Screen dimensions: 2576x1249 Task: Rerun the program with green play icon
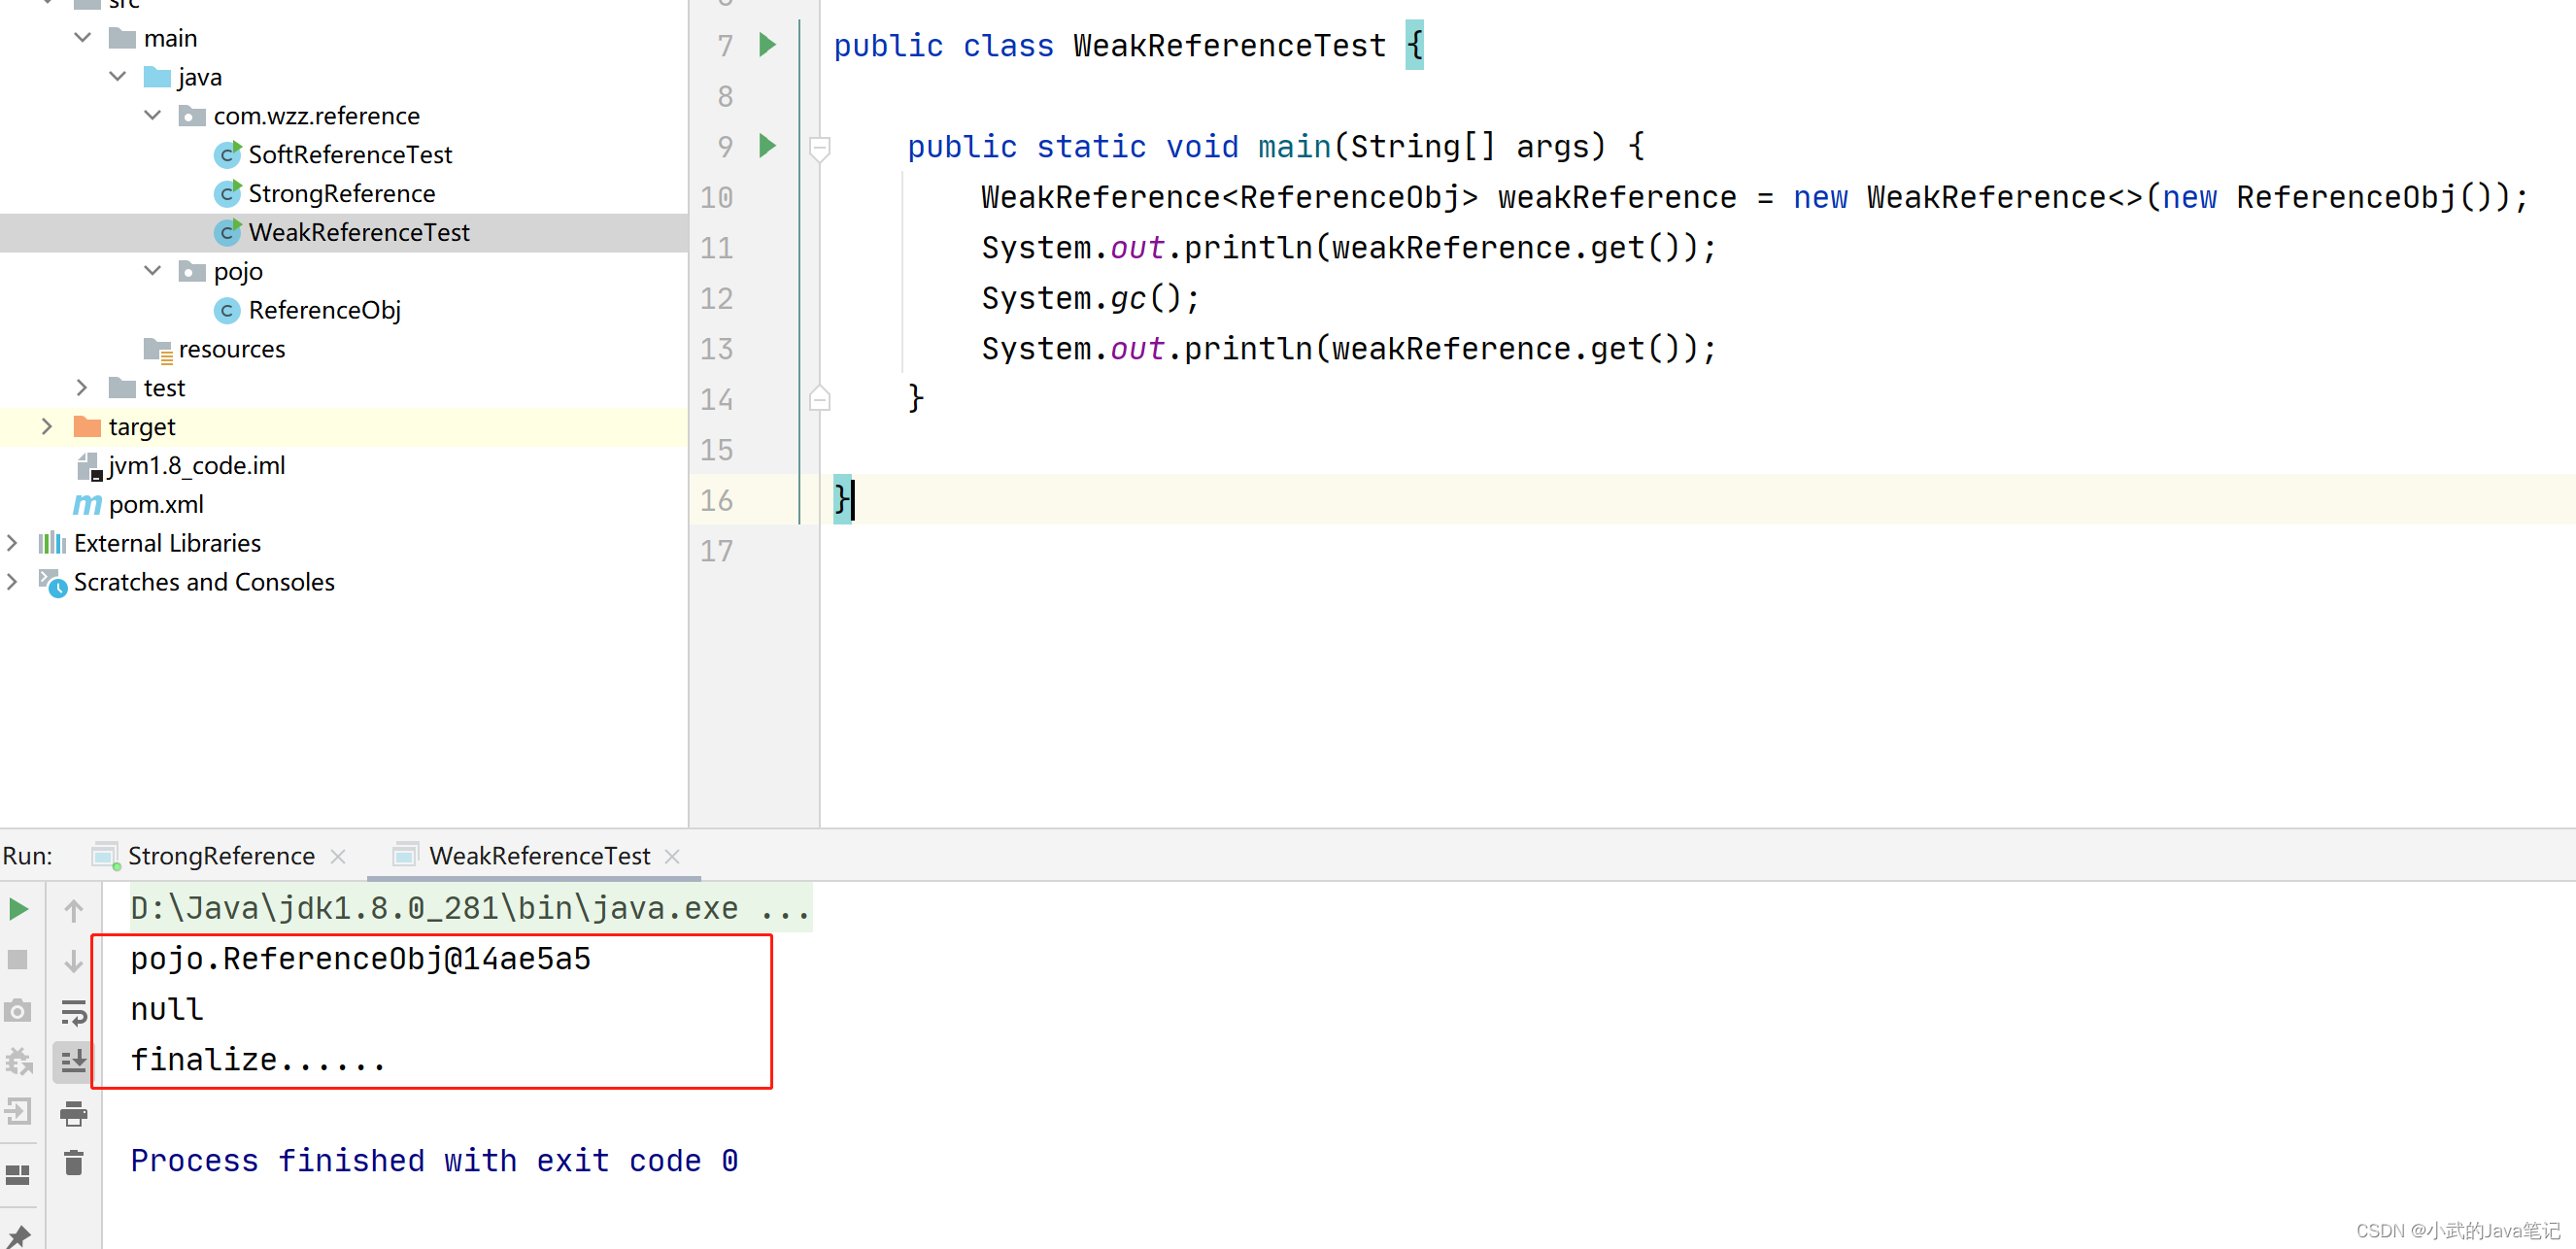(18, 909)
